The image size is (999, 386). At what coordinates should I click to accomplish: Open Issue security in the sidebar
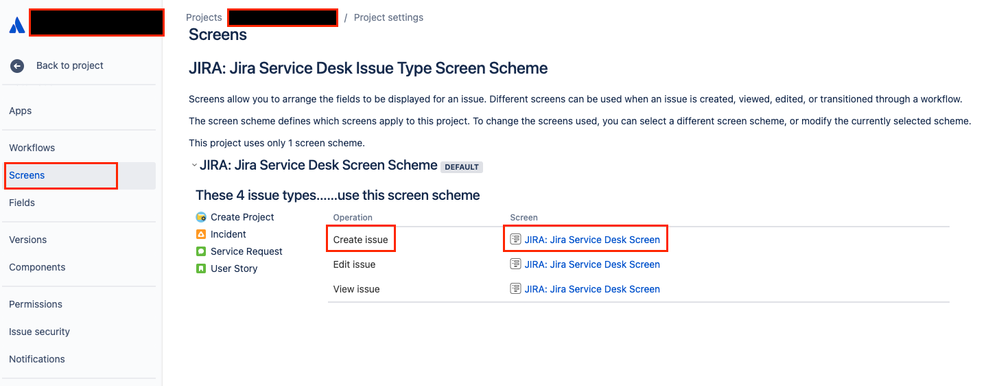click(x=40, y=332)
